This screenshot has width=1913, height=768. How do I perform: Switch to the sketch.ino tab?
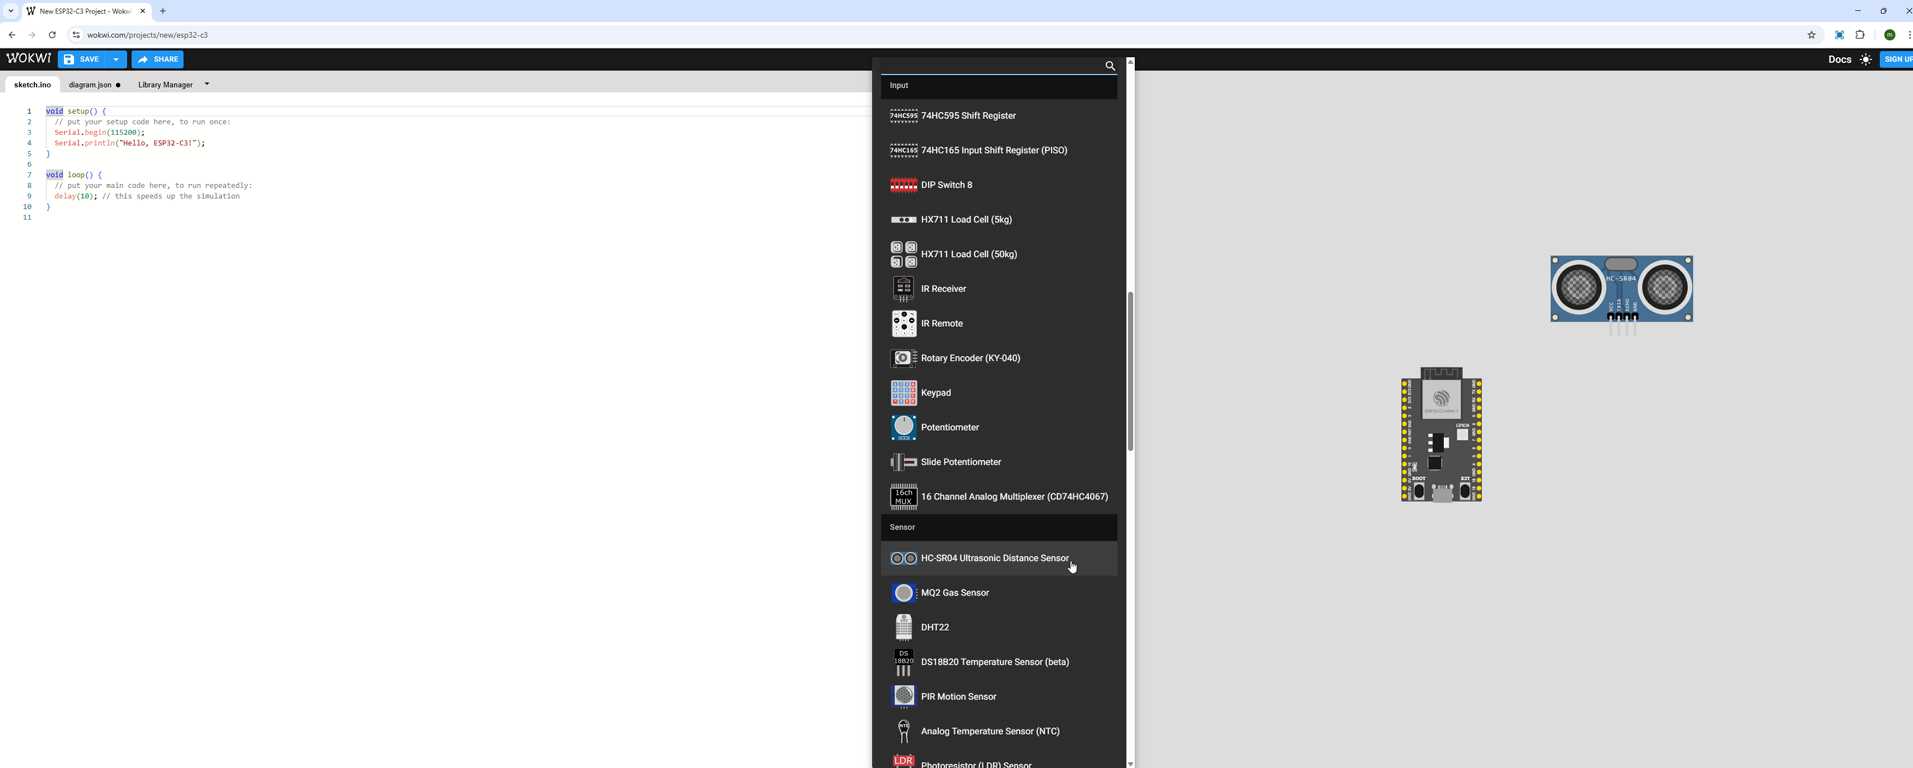click(32, 85)
